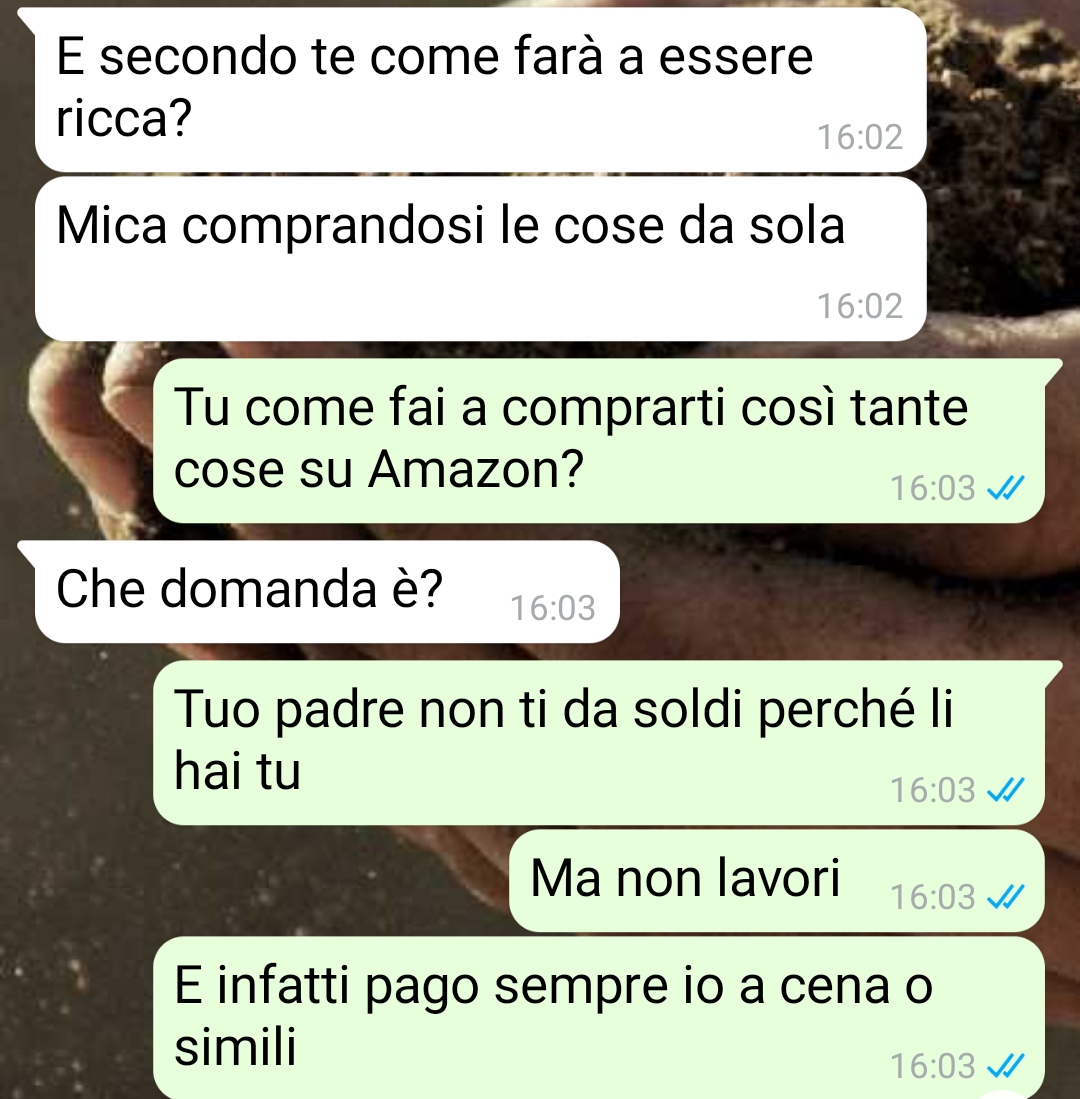Viewport: 1080px width, 1099px height.
Task: Select the "Mica comprandosi le cose da sola" bubble
Action: tap(481, 259)
